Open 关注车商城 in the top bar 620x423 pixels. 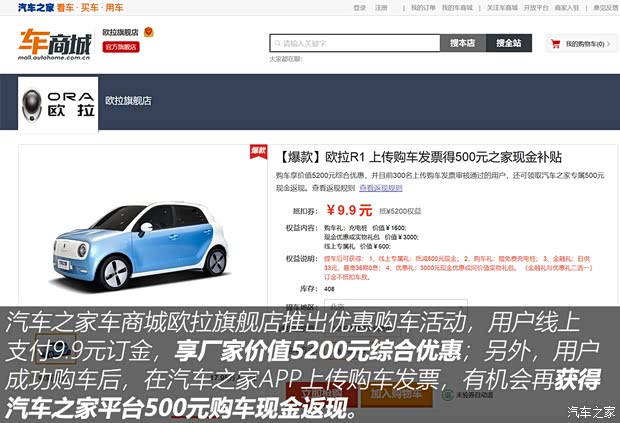(502, 8)
